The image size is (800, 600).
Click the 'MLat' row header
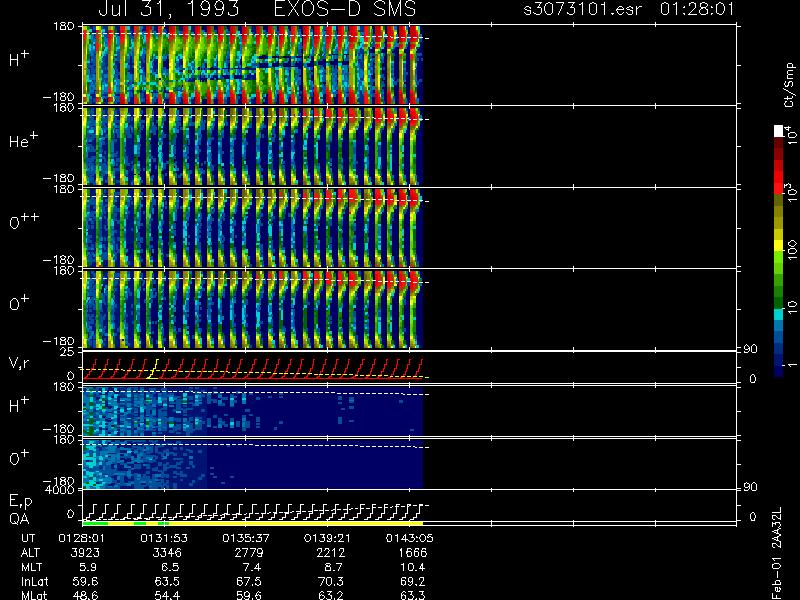click(x=34, y=595)
